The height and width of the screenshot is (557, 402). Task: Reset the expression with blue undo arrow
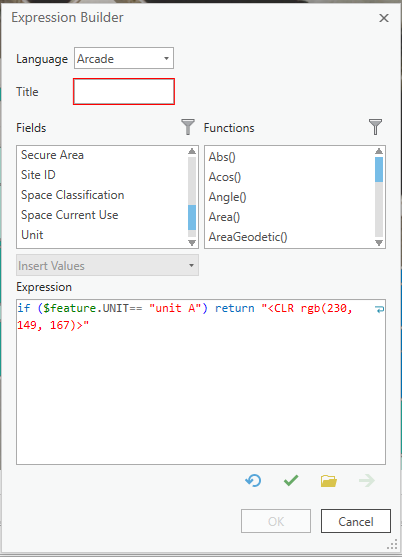point(253,481)
